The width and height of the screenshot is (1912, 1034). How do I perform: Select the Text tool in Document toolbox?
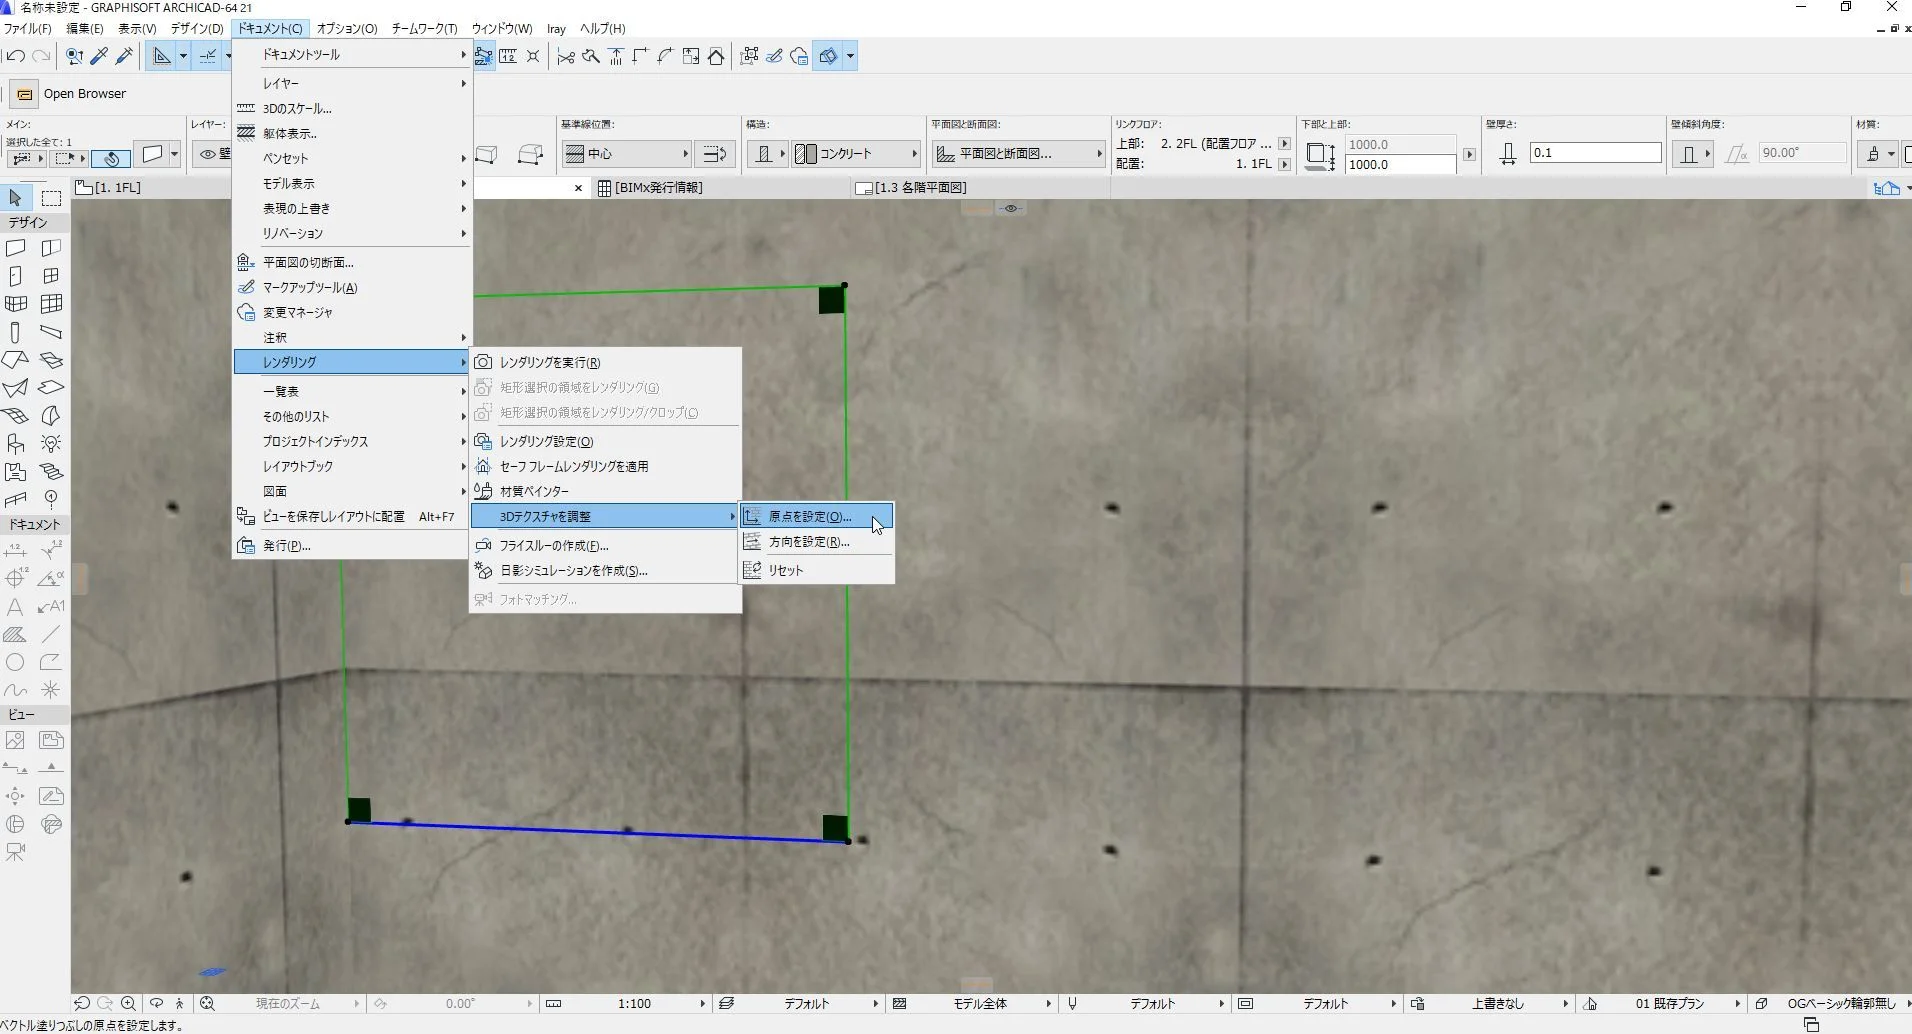click(x=16, y=606)
